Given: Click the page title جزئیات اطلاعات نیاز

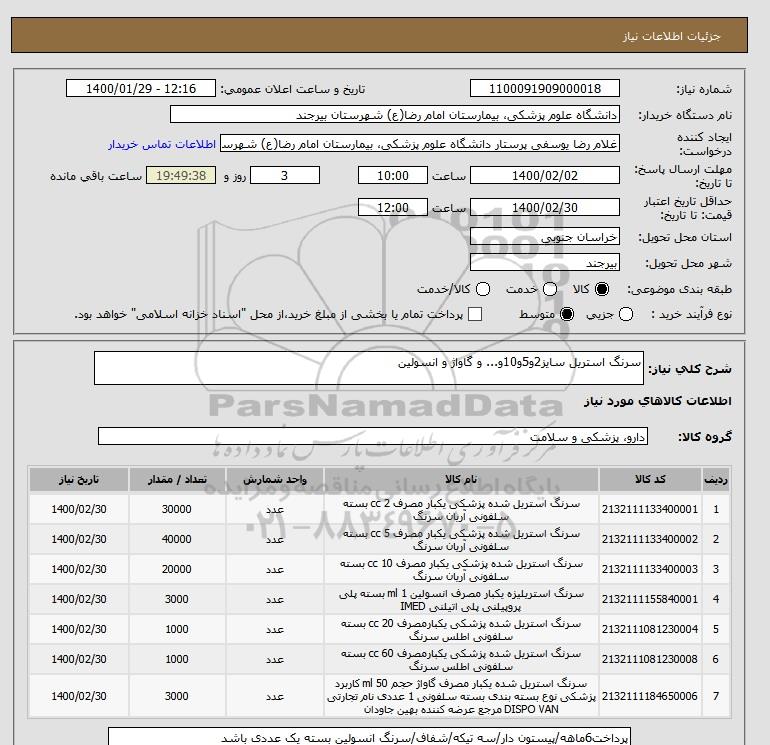Looking at the screenshot, I should (671, 36).
